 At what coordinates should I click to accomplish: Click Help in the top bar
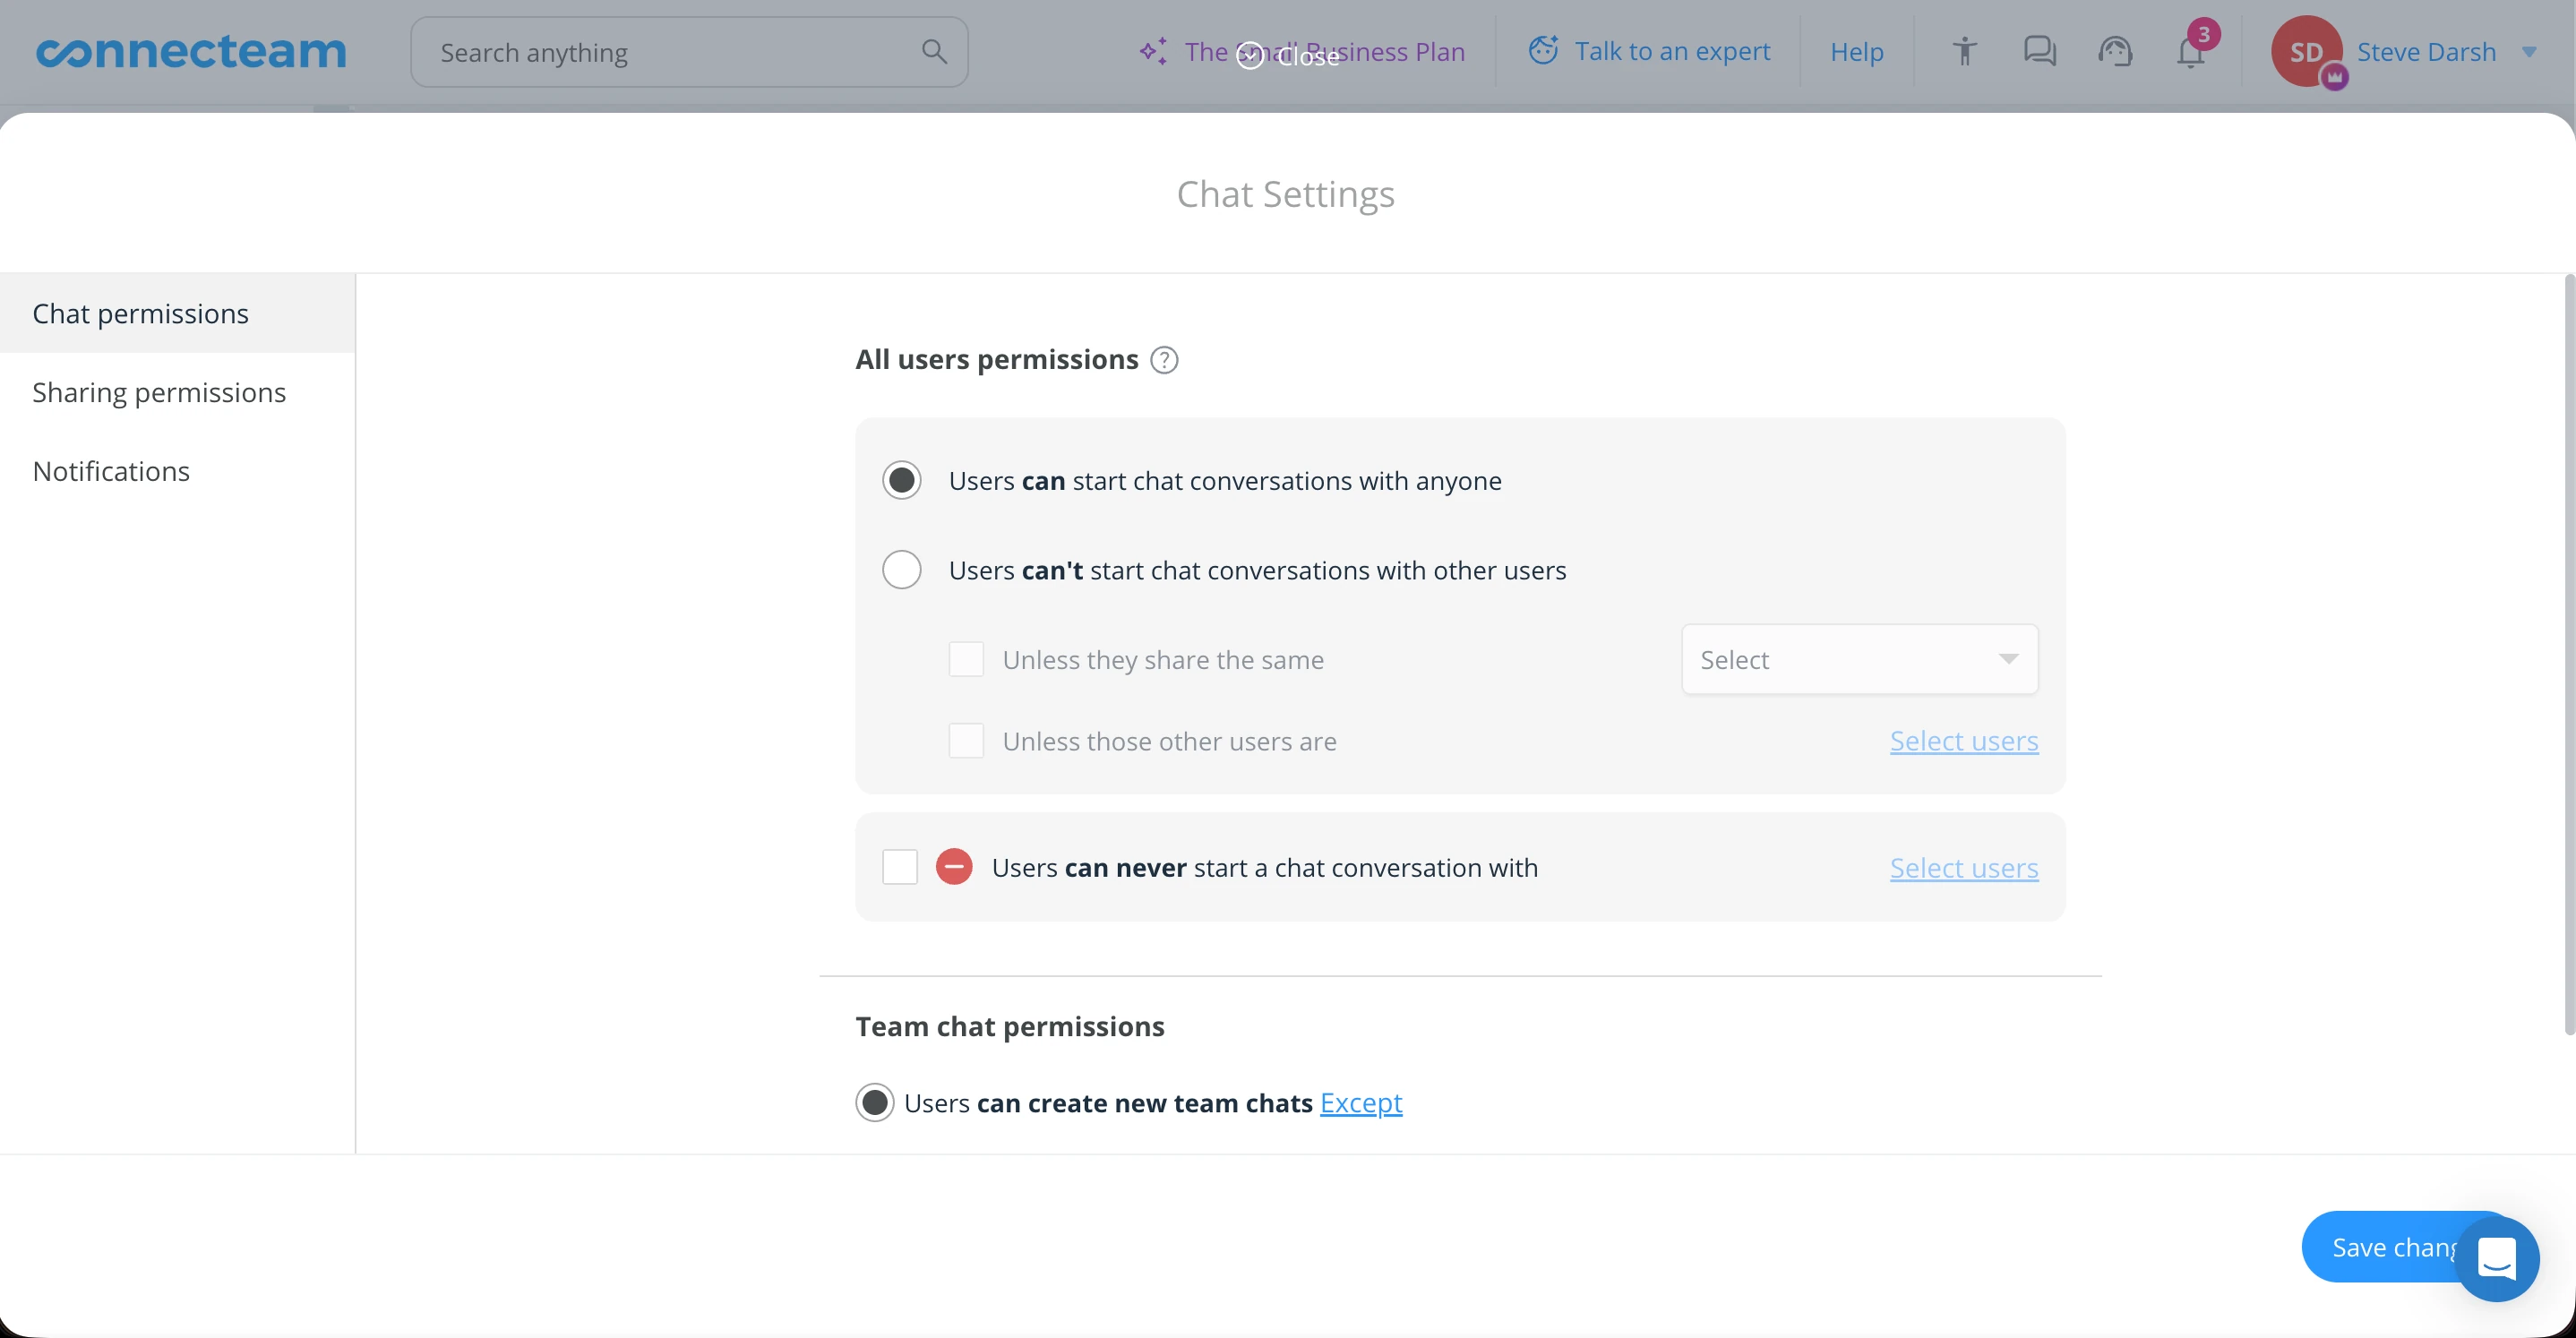click(x=1856, y=52)
